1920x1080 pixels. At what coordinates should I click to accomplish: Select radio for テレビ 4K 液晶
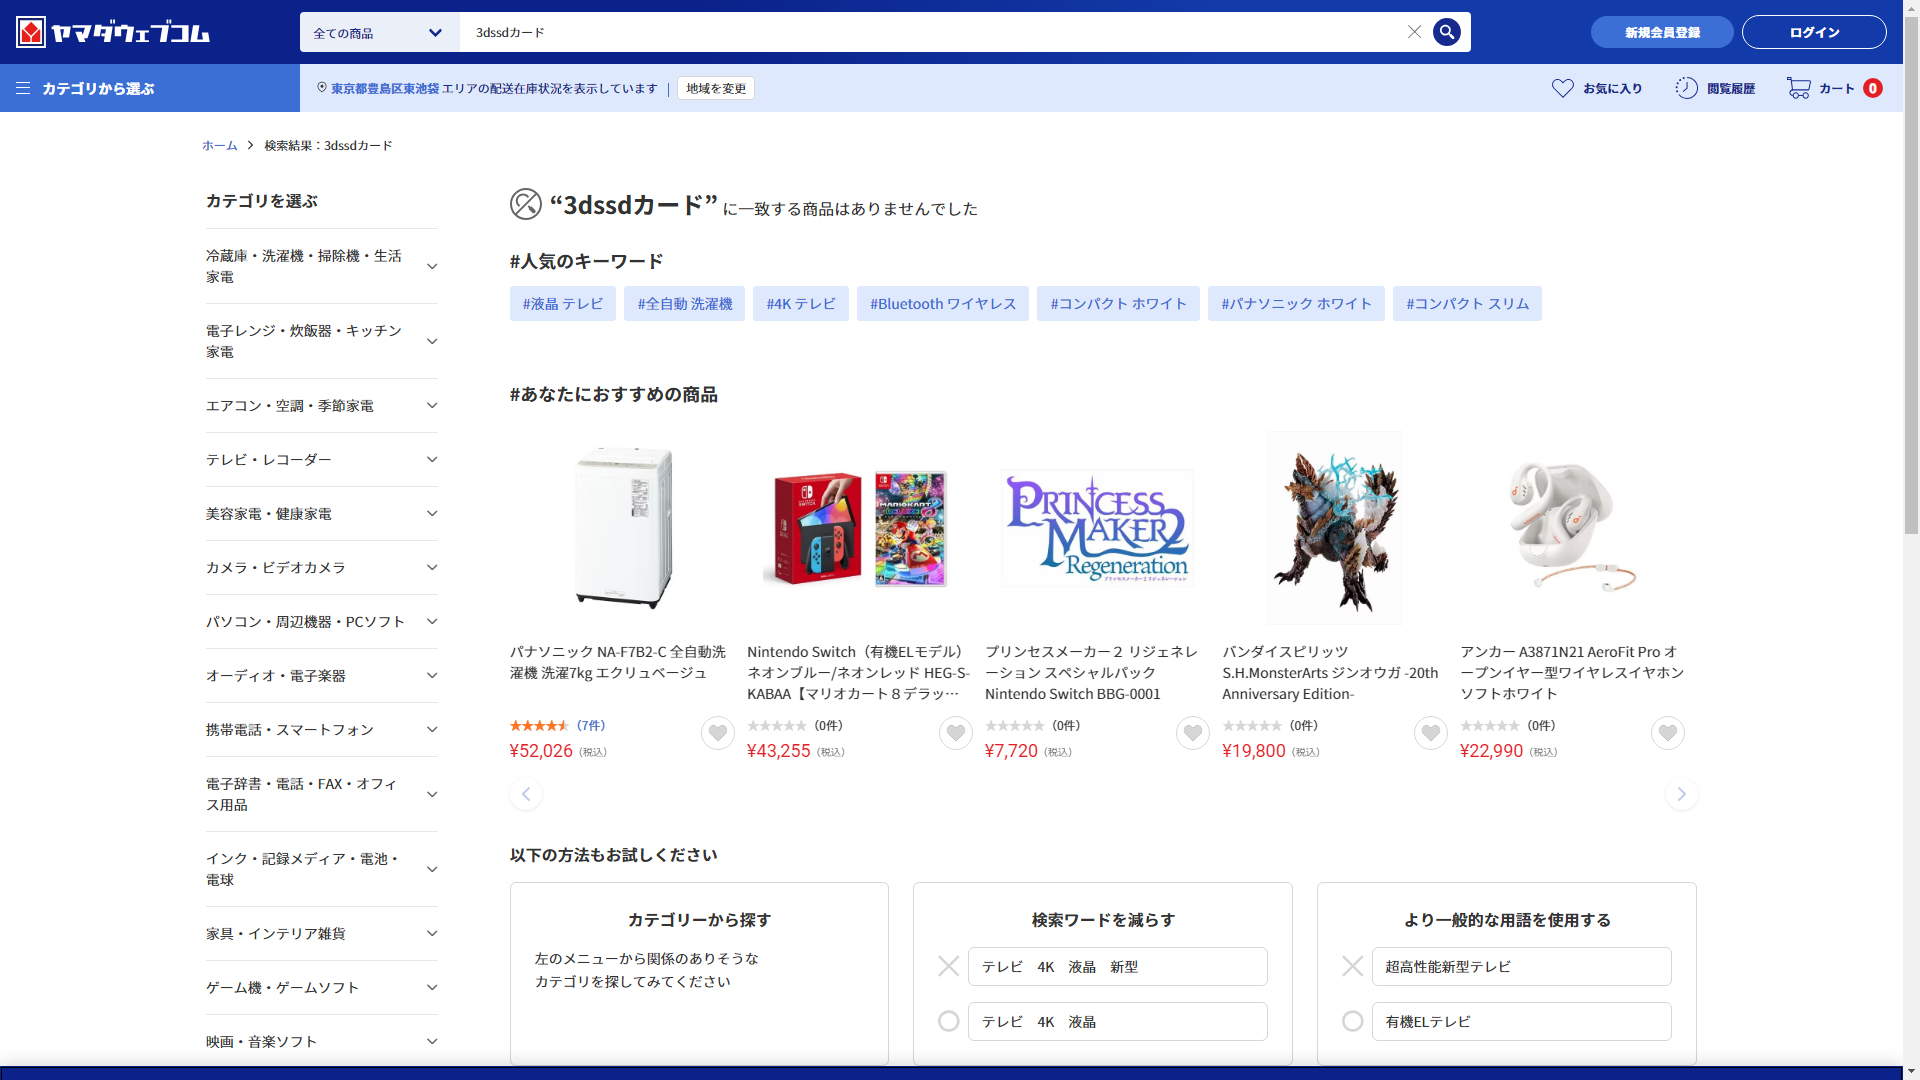(x=948, y=1021)
